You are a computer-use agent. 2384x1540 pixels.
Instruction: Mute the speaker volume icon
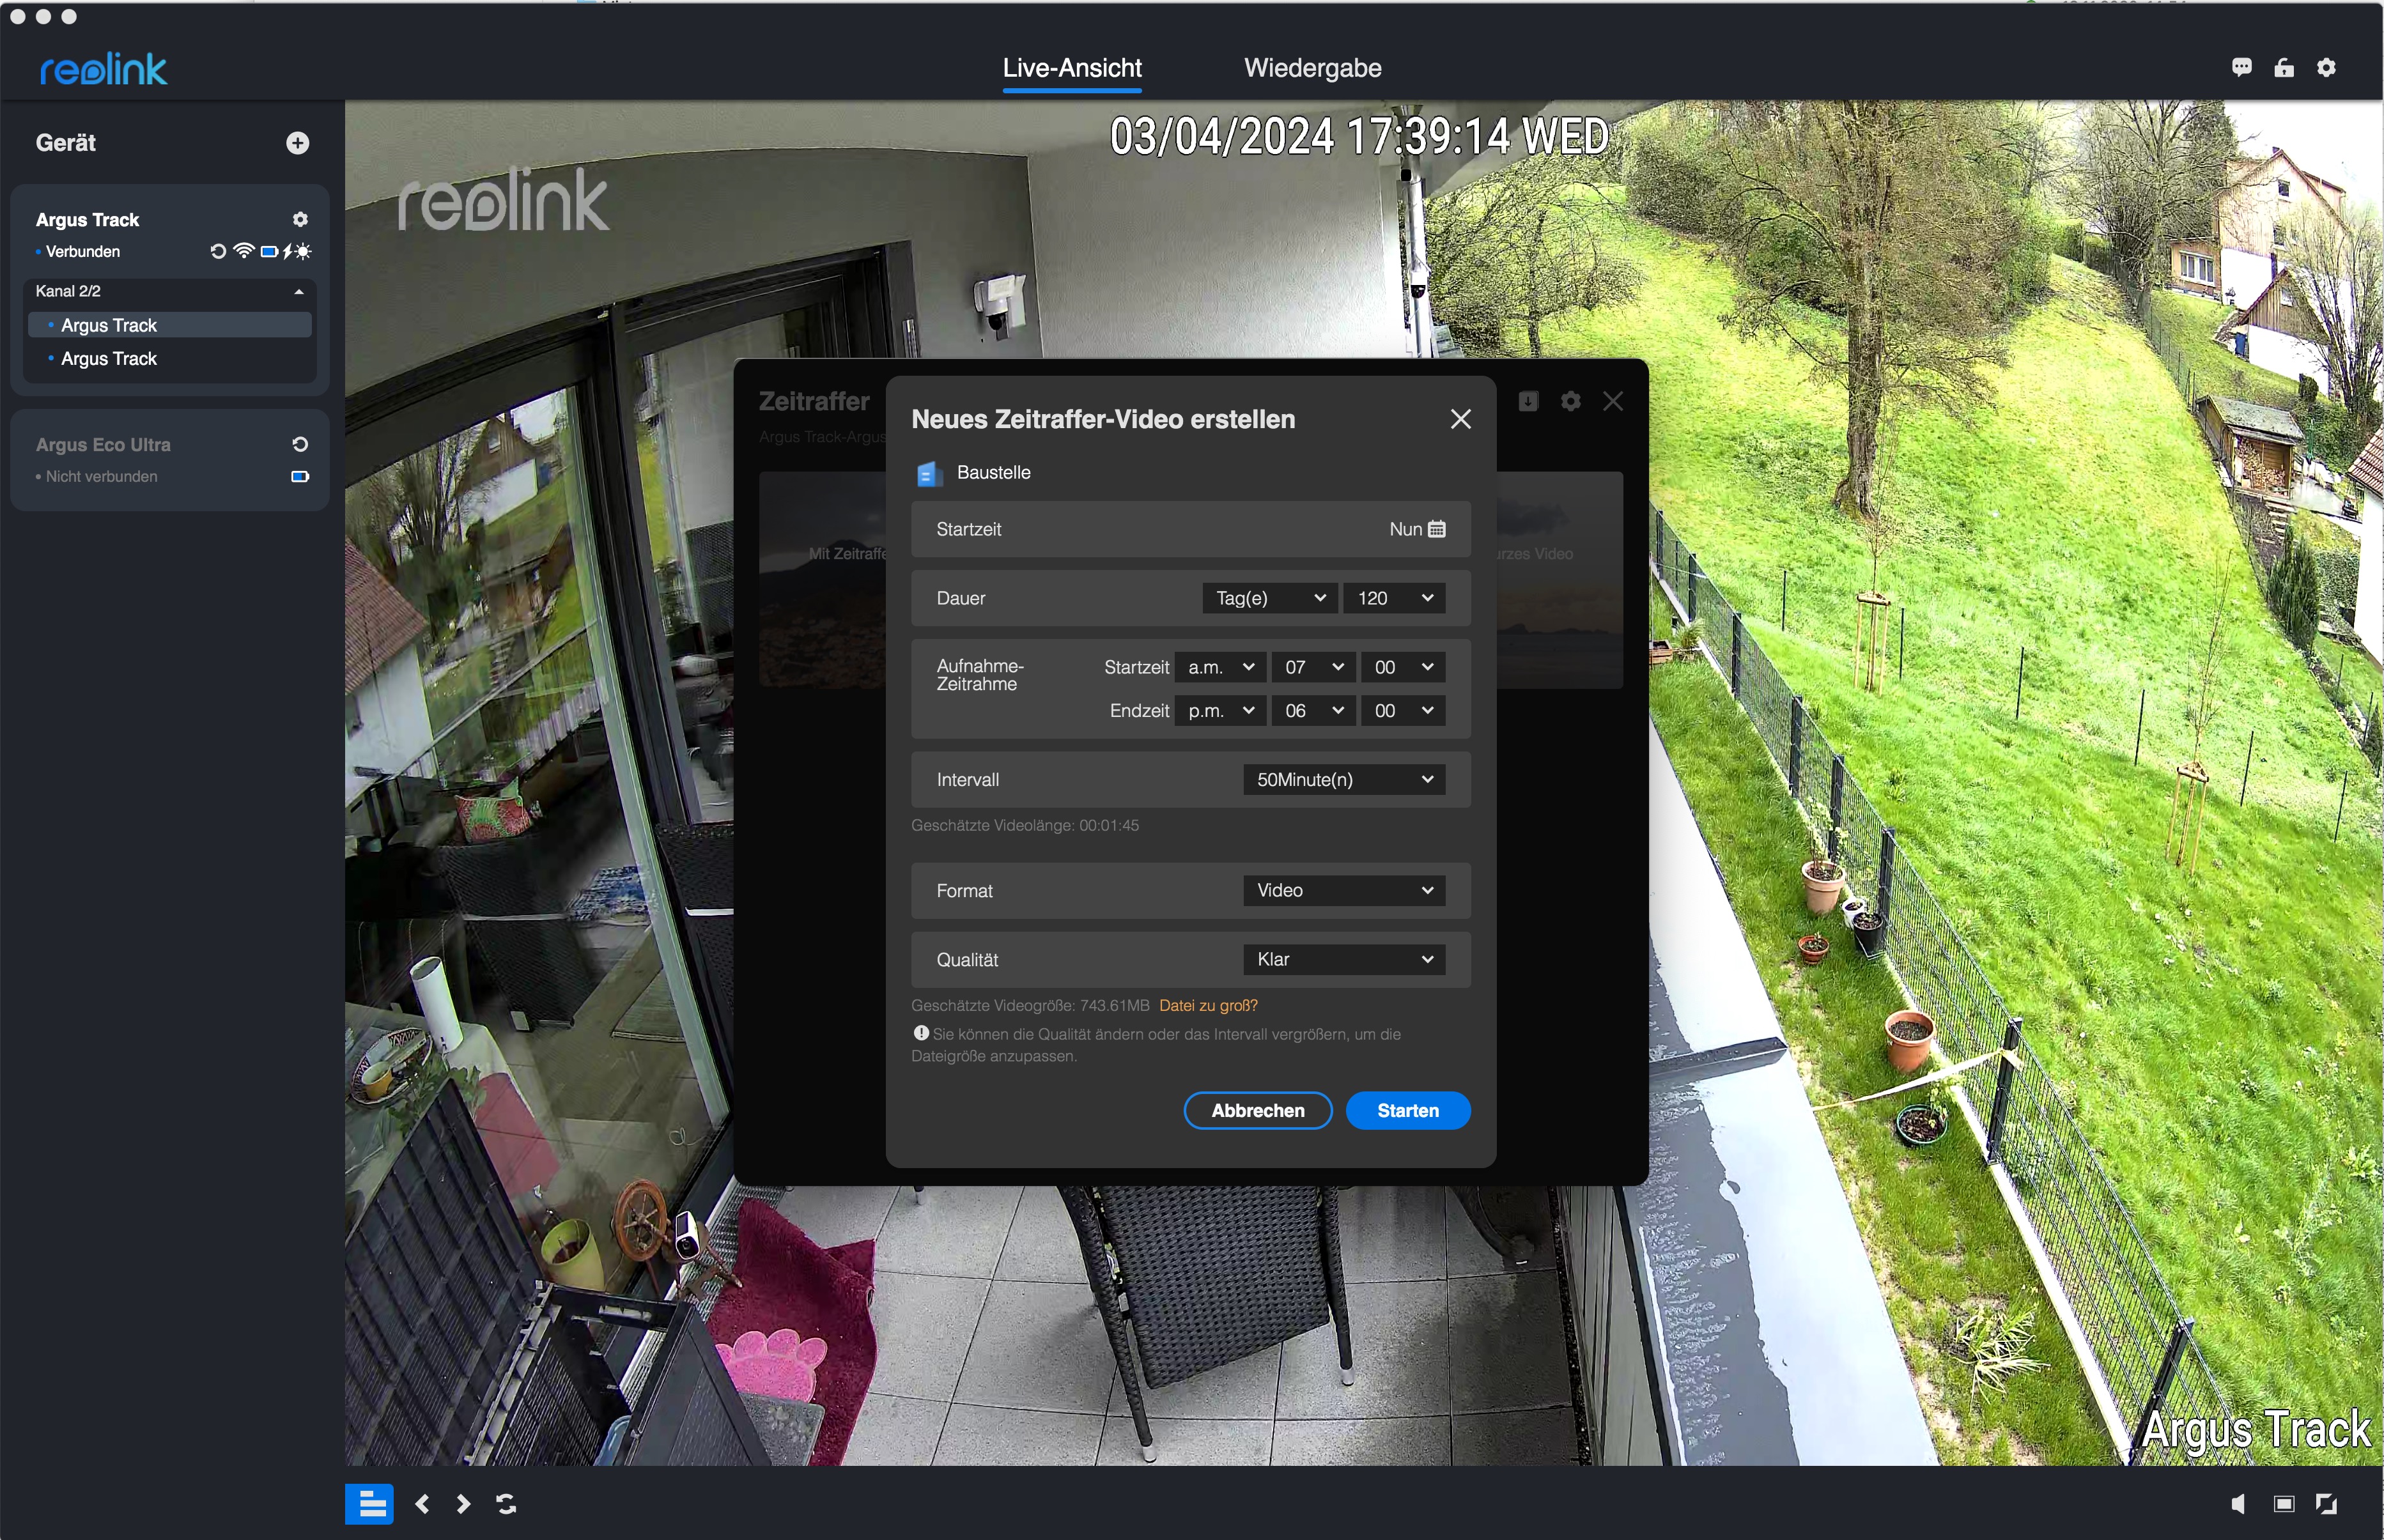pyautogui.click(x=2239, y=1504)
